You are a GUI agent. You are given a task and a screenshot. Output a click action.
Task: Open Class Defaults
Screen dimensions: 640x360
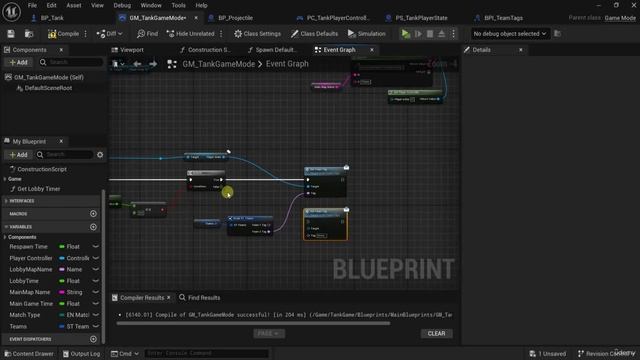[x=314, y=34]
